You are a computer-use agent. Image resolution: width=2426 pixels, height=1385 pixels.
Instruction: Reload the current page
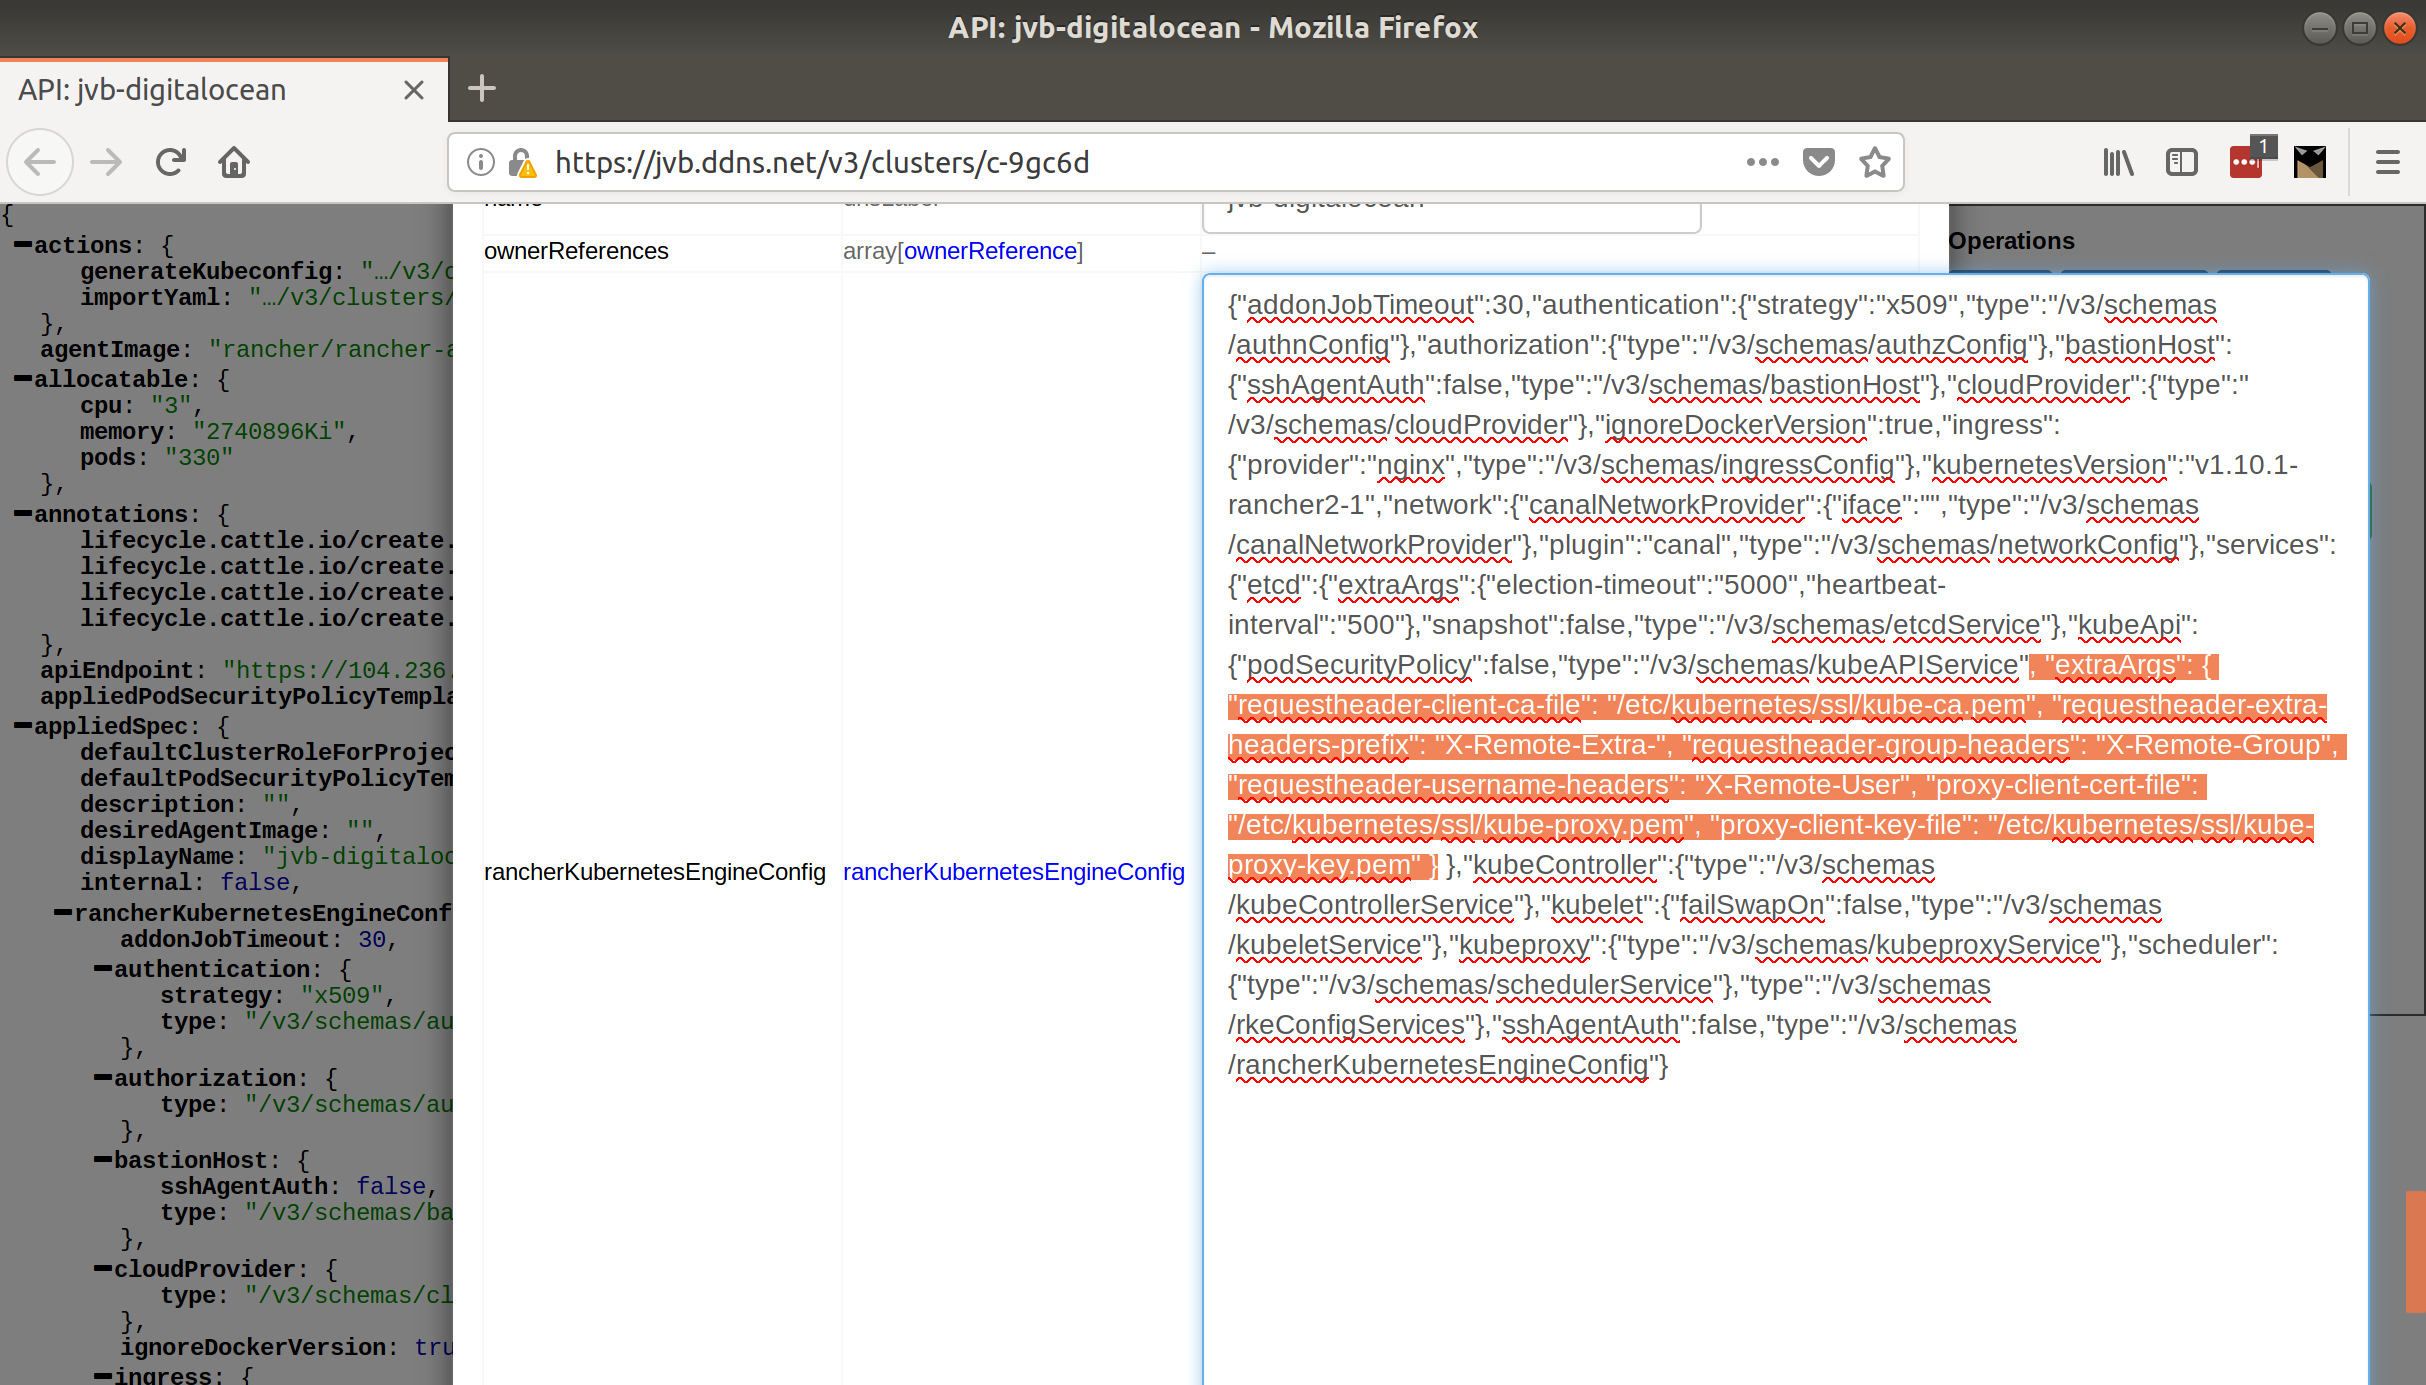[x=171, y=162]
